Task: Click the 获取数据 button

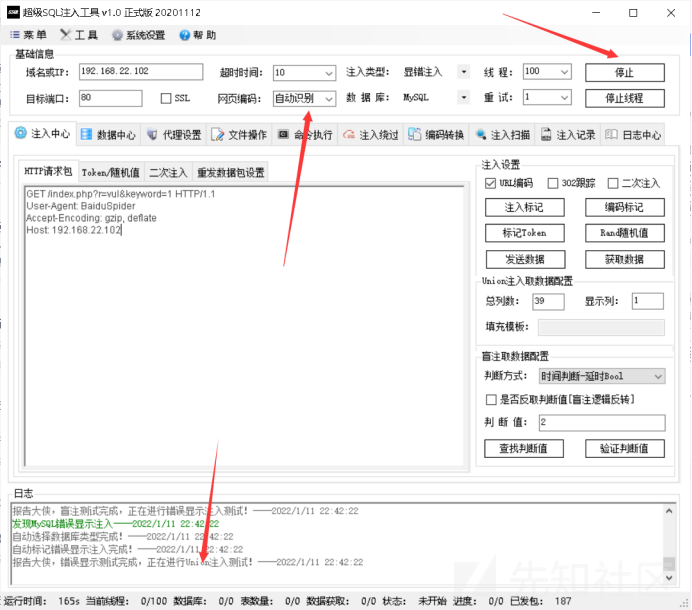Action: tap(624, 260)
